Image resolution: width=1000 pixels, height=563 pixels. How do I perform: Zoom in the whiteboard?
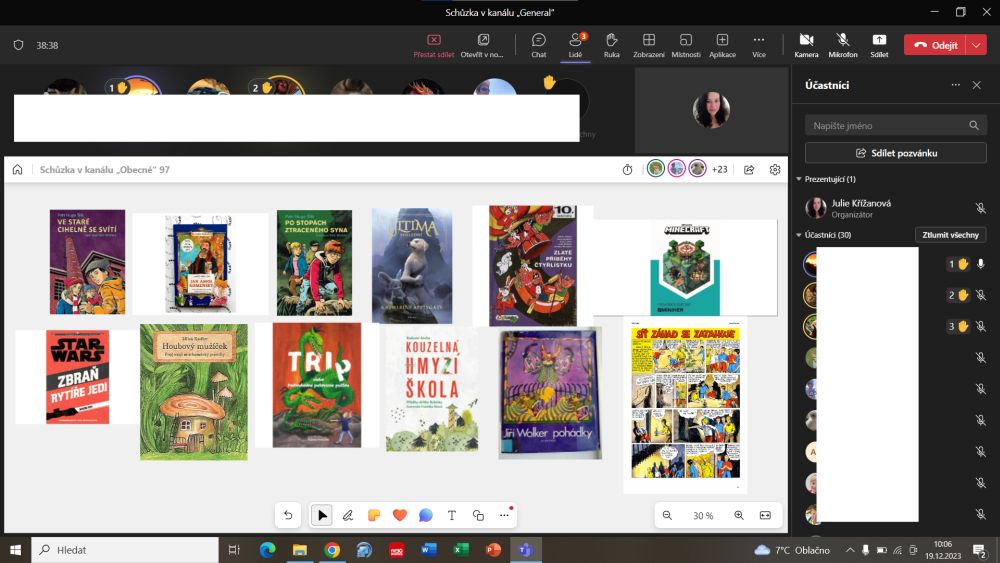pyautogui.click(x=739, y=515)
